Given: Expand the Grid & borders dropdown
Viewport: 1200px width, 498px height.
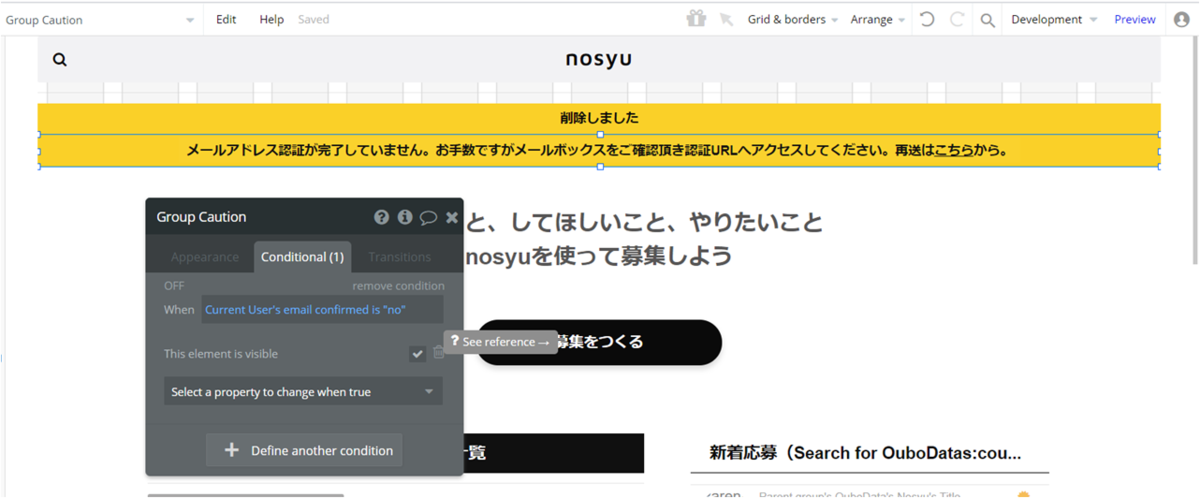Looking at the screenshot, I should click(792, 19).
